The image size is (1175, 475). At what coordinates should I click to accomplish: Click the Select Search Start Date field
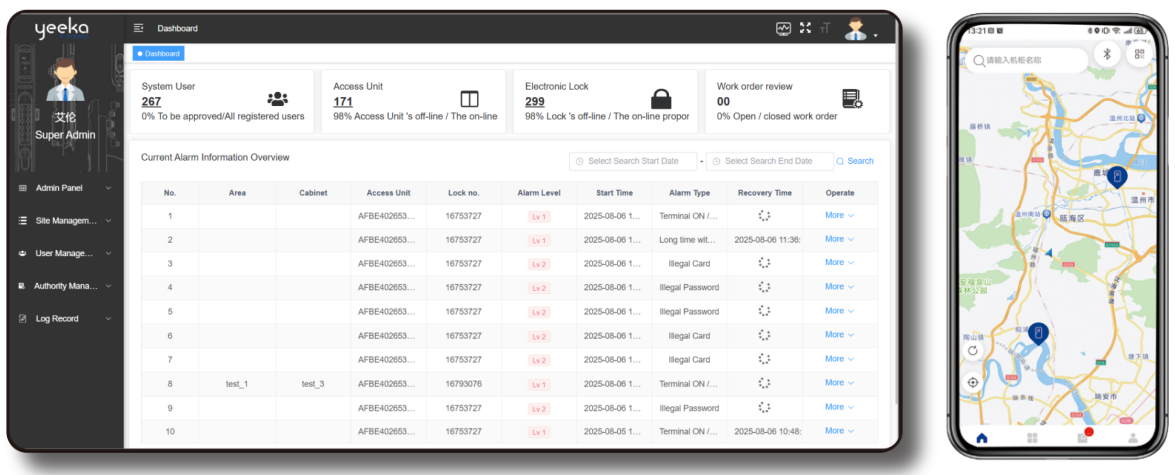pos(633,161)
